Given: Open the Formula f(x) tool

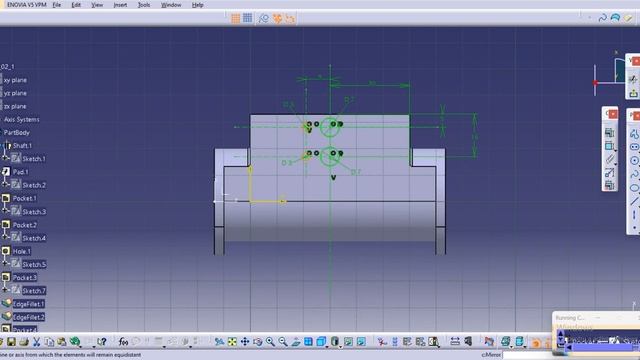Looking at the screenshot, I should (x=123, y=342).
